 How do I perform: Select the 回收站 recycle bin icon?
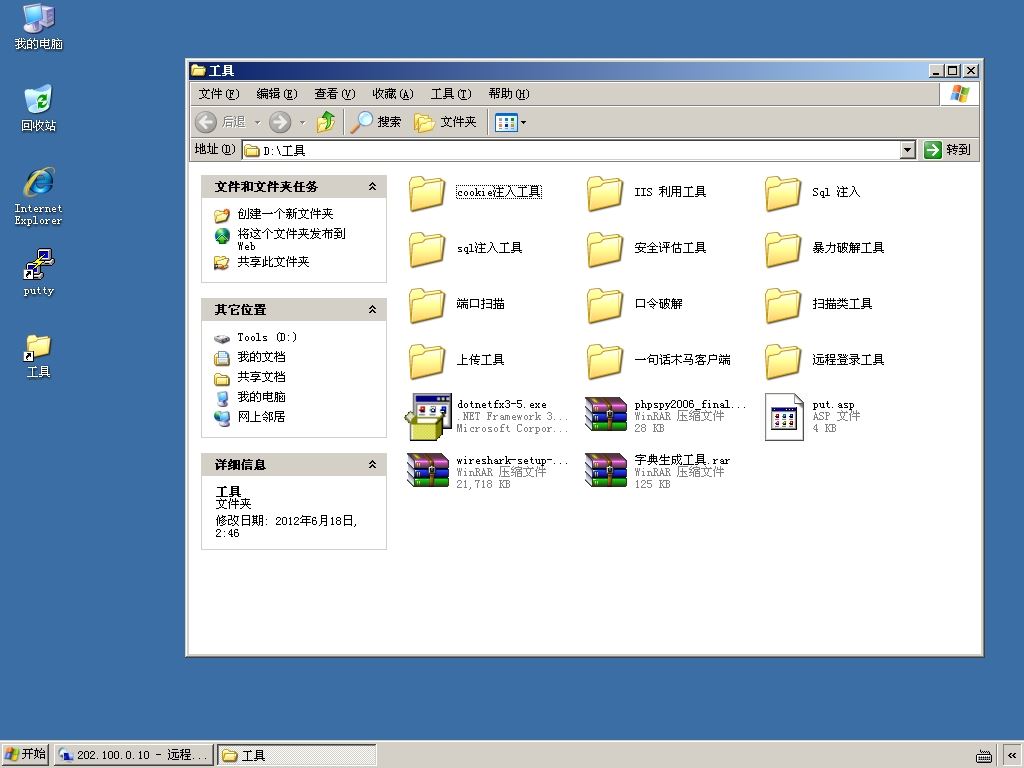(39, 108)
